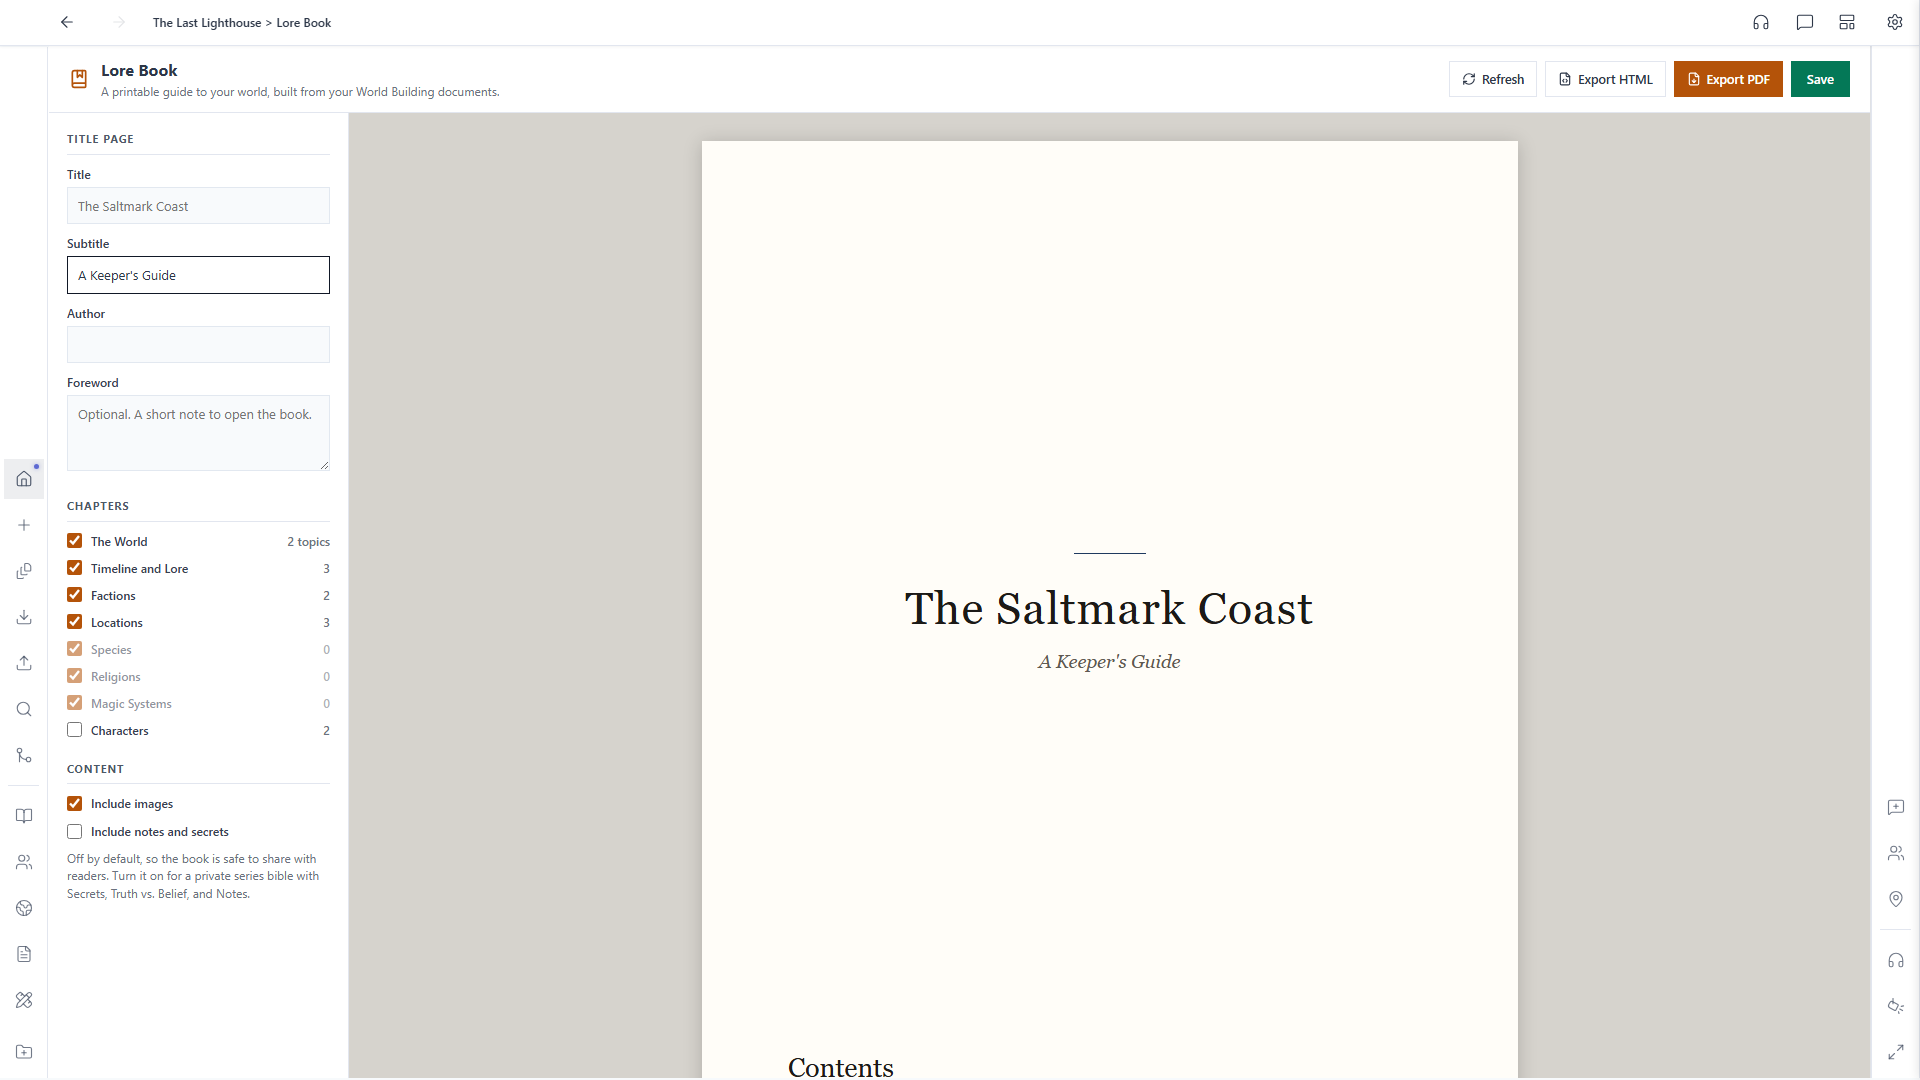Screen dimensions: 1920x1080
Task: Open the globe icon in left sidebar
Action: (x=24, y=908)
